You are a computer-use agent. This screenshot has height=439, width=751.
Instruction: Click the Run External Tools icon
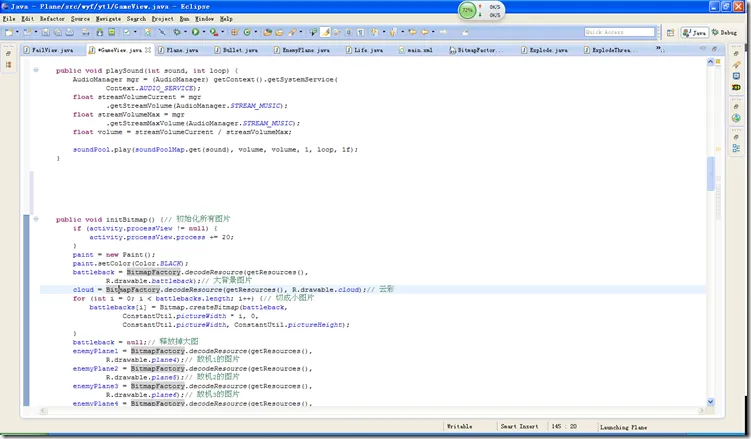(214, 32)
